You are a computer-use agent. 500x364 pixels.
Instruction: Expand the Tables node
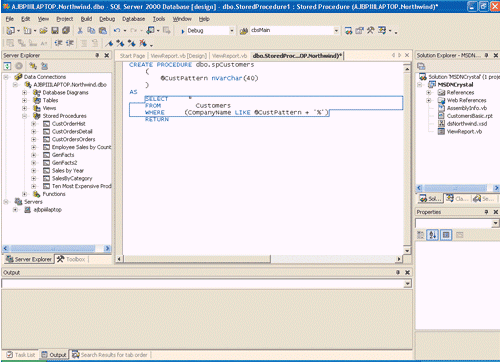25,100
